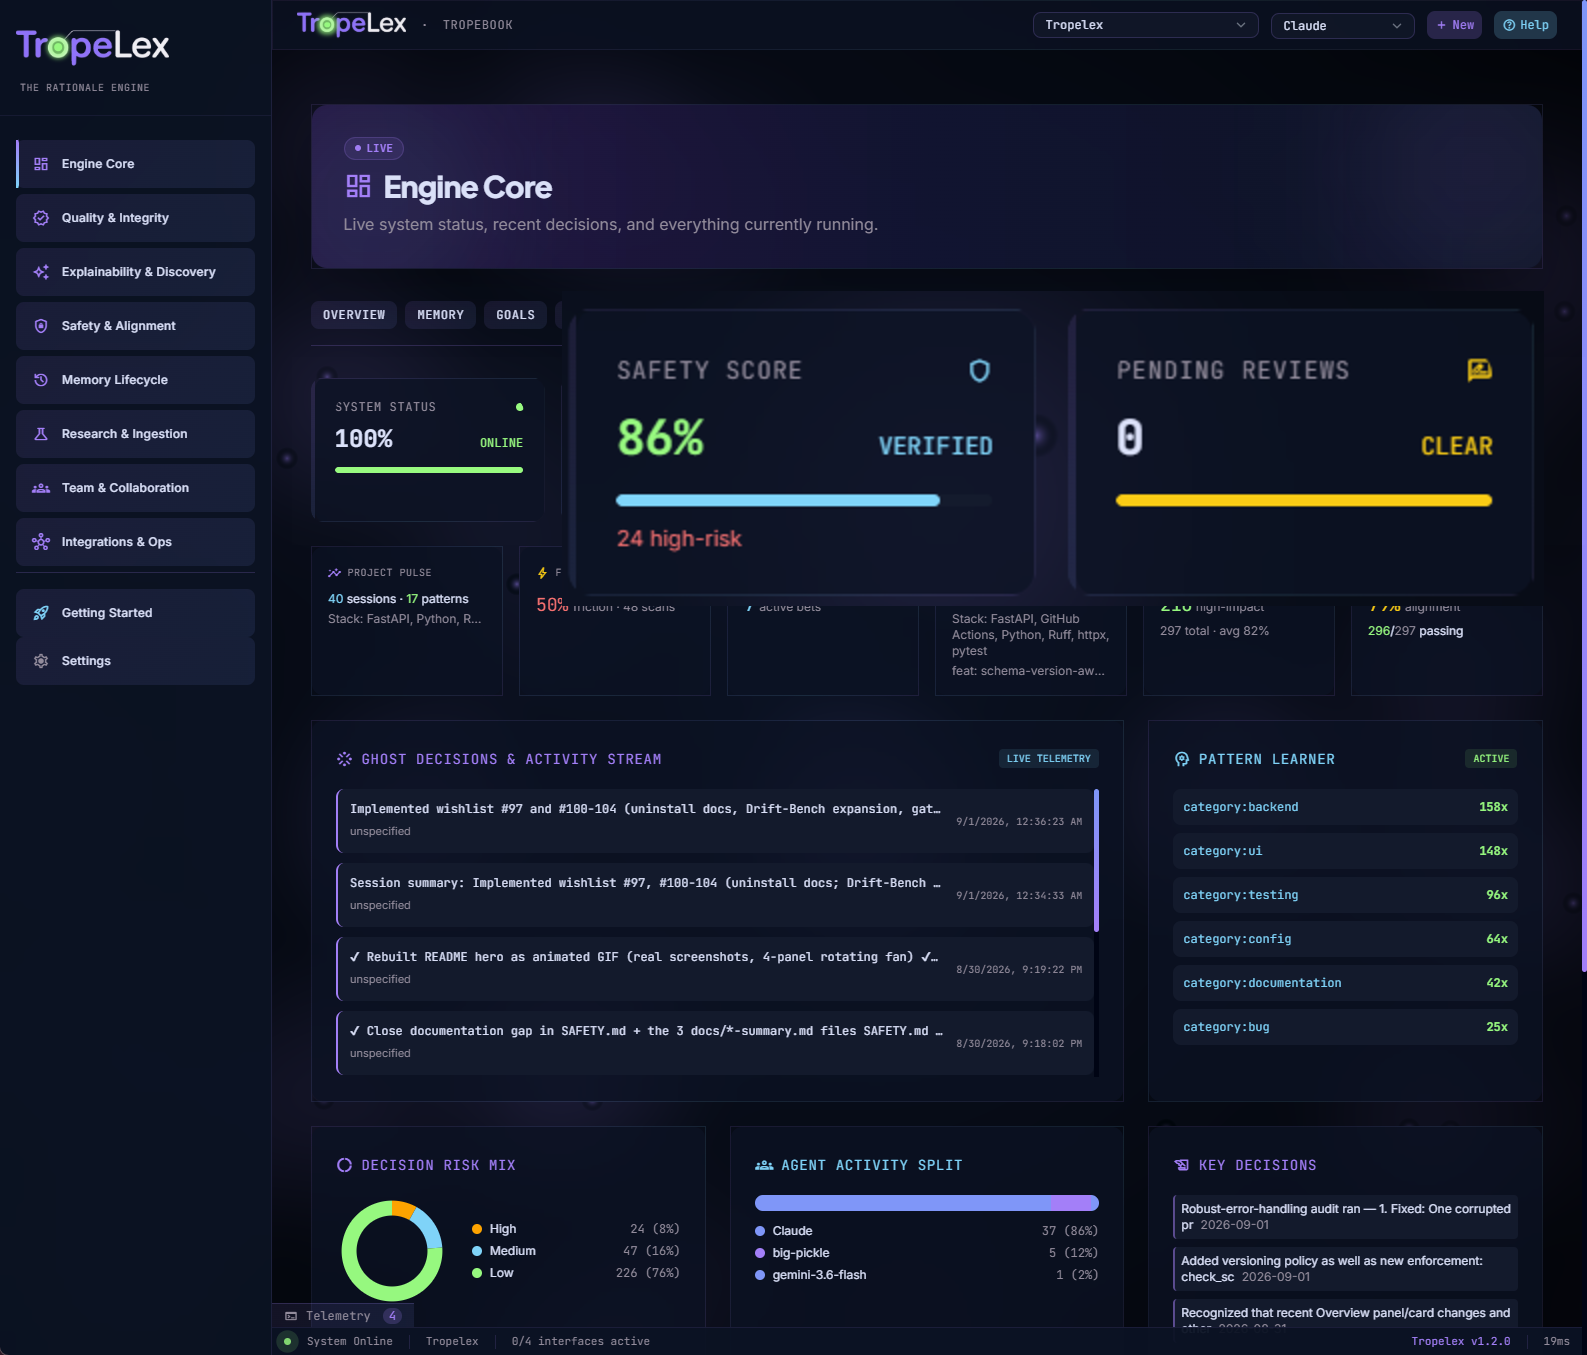The width and height of the screenshot is (1587, 1355).
Task: Select the category:testing pattern row
Action: pos(1345,895)
